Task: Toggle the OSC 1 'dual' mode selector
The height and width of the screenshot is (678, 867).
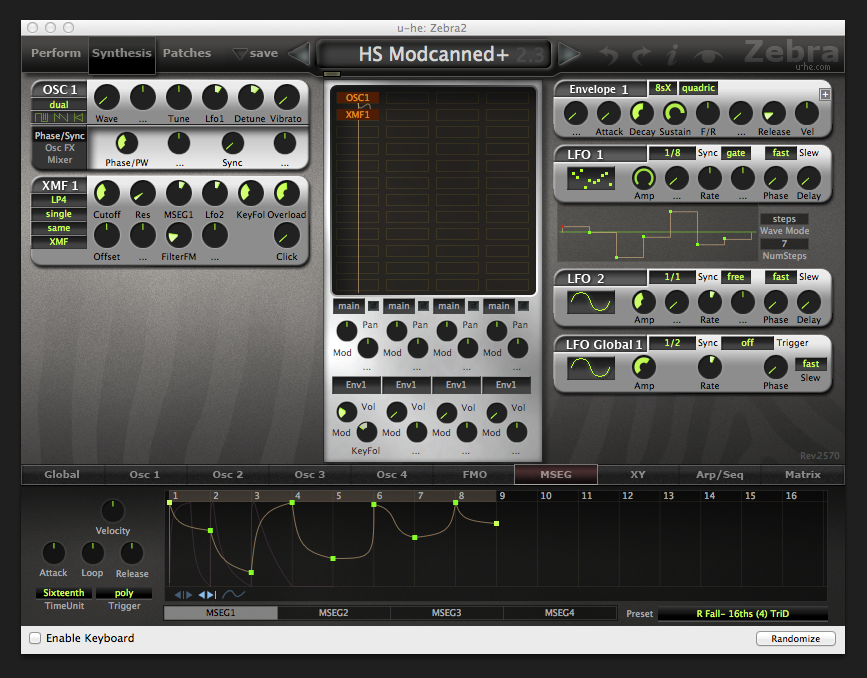Action: [59, 104]
